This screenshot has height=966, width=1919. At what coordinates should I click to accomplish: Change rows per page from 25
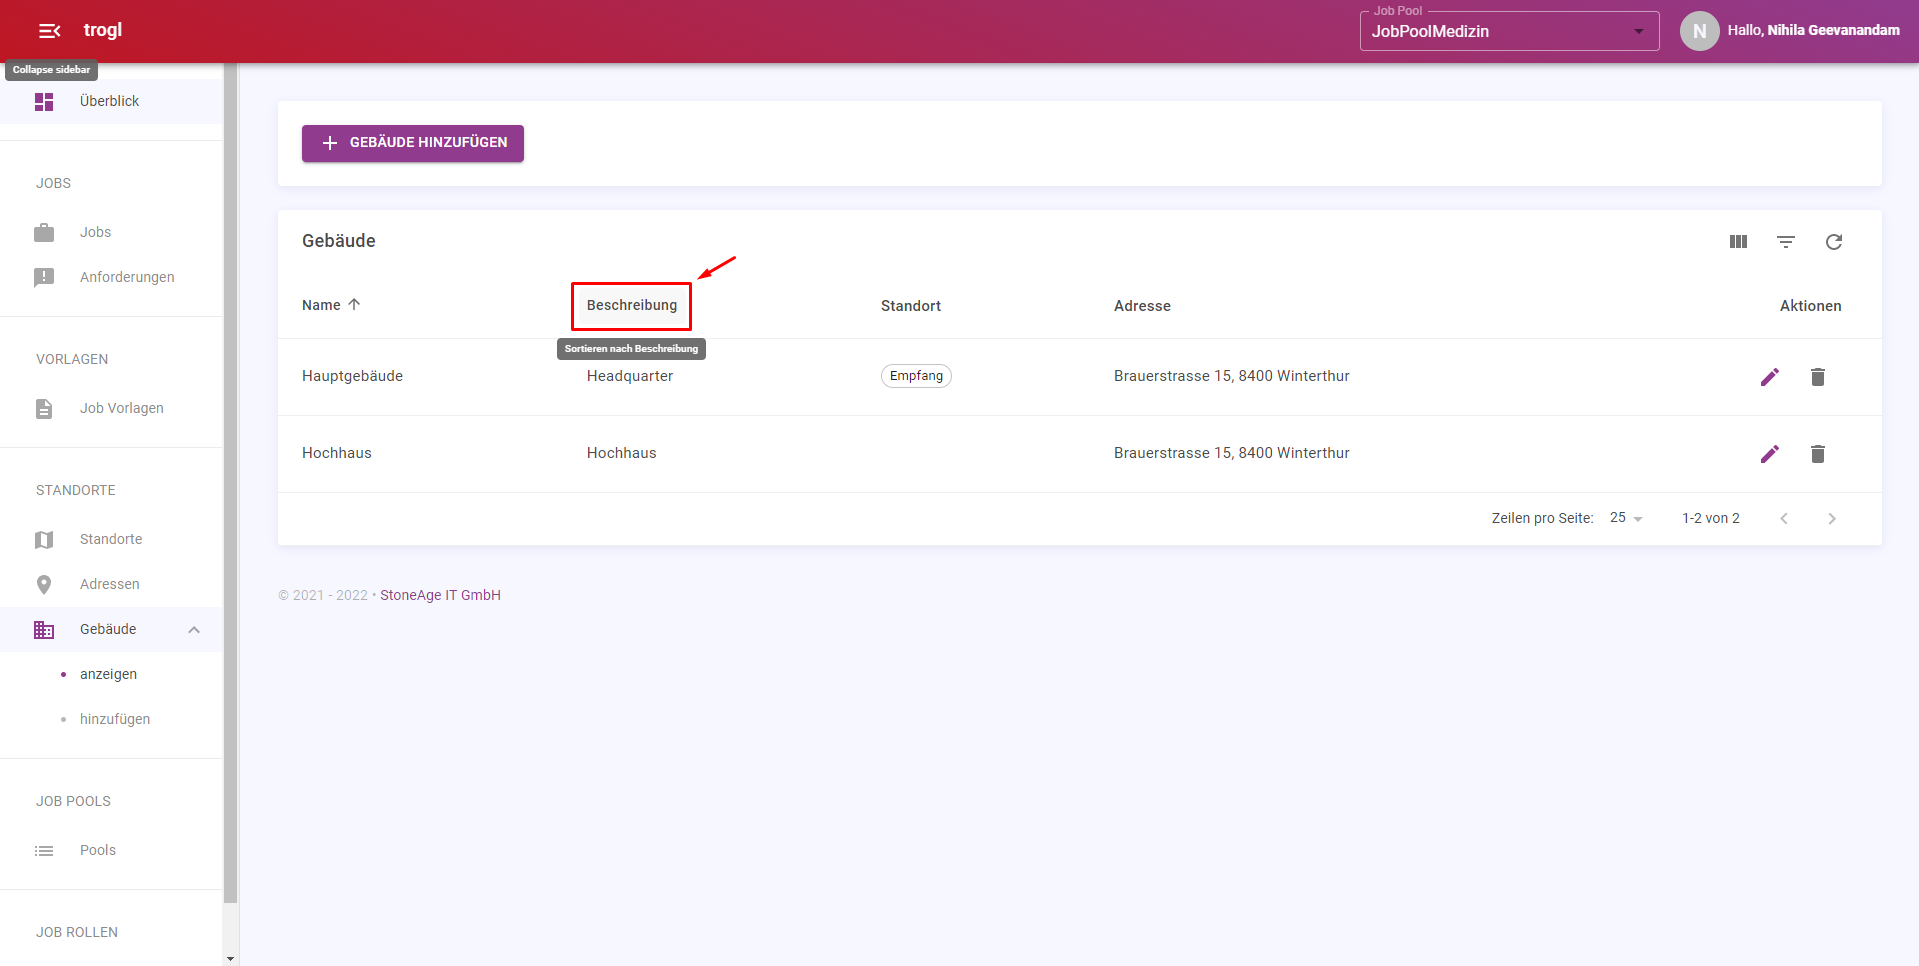(1626, 518)
